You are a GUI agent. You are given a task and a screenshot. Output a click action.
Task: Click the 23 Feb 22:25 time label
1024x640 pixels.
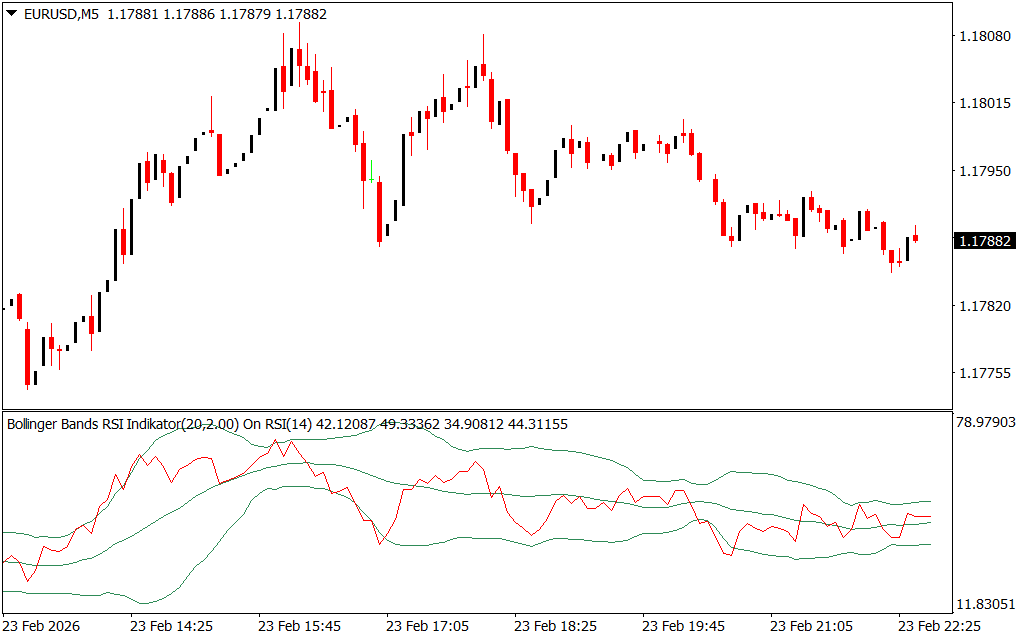(x=939, y=626)
